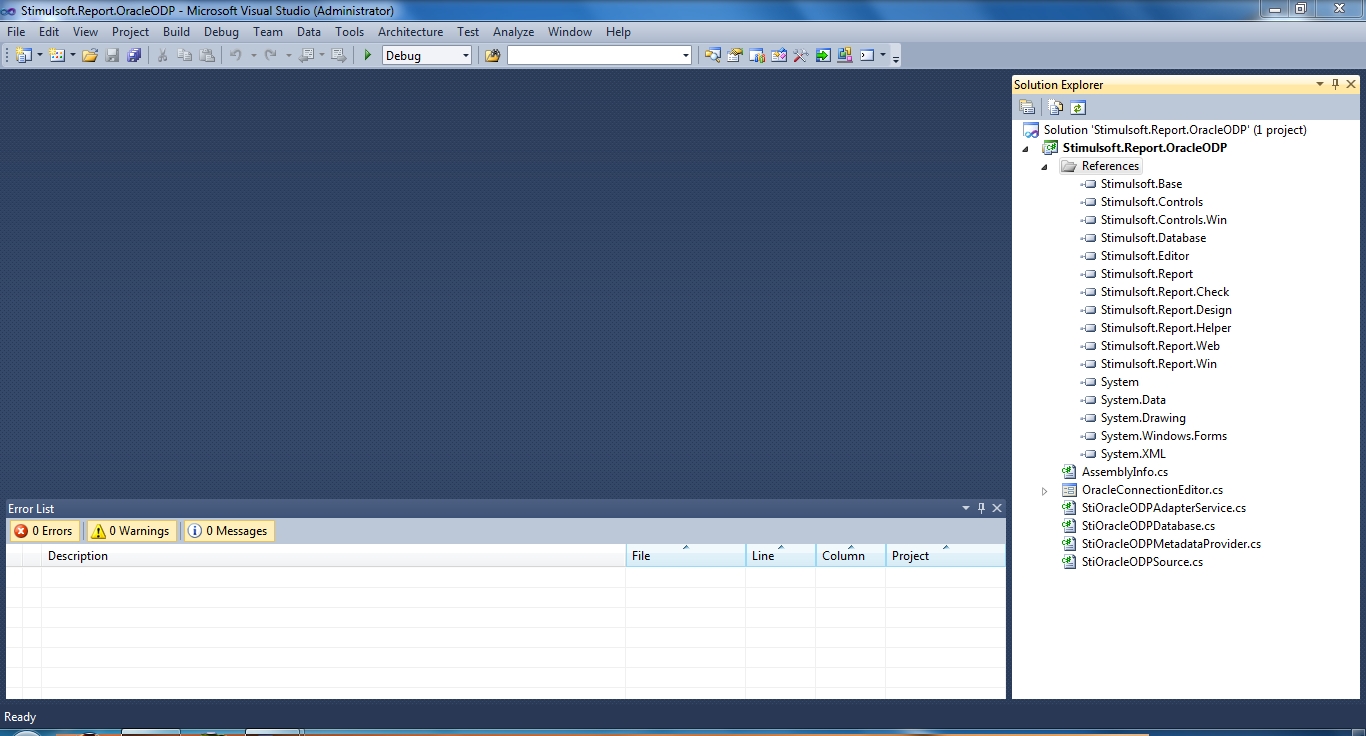The image size is (1366, 736).
Task: Sort Error List by File column
Action: [x=686, y=556]
